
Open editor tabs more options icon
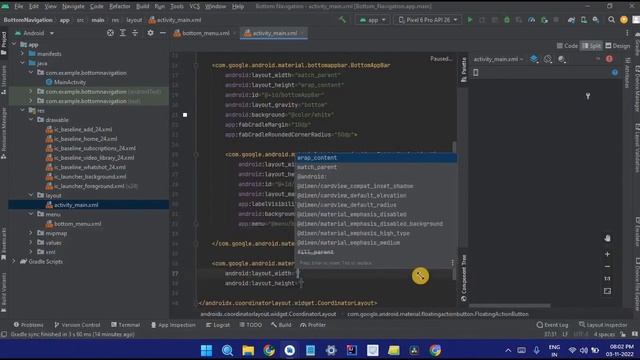[627, 33]
